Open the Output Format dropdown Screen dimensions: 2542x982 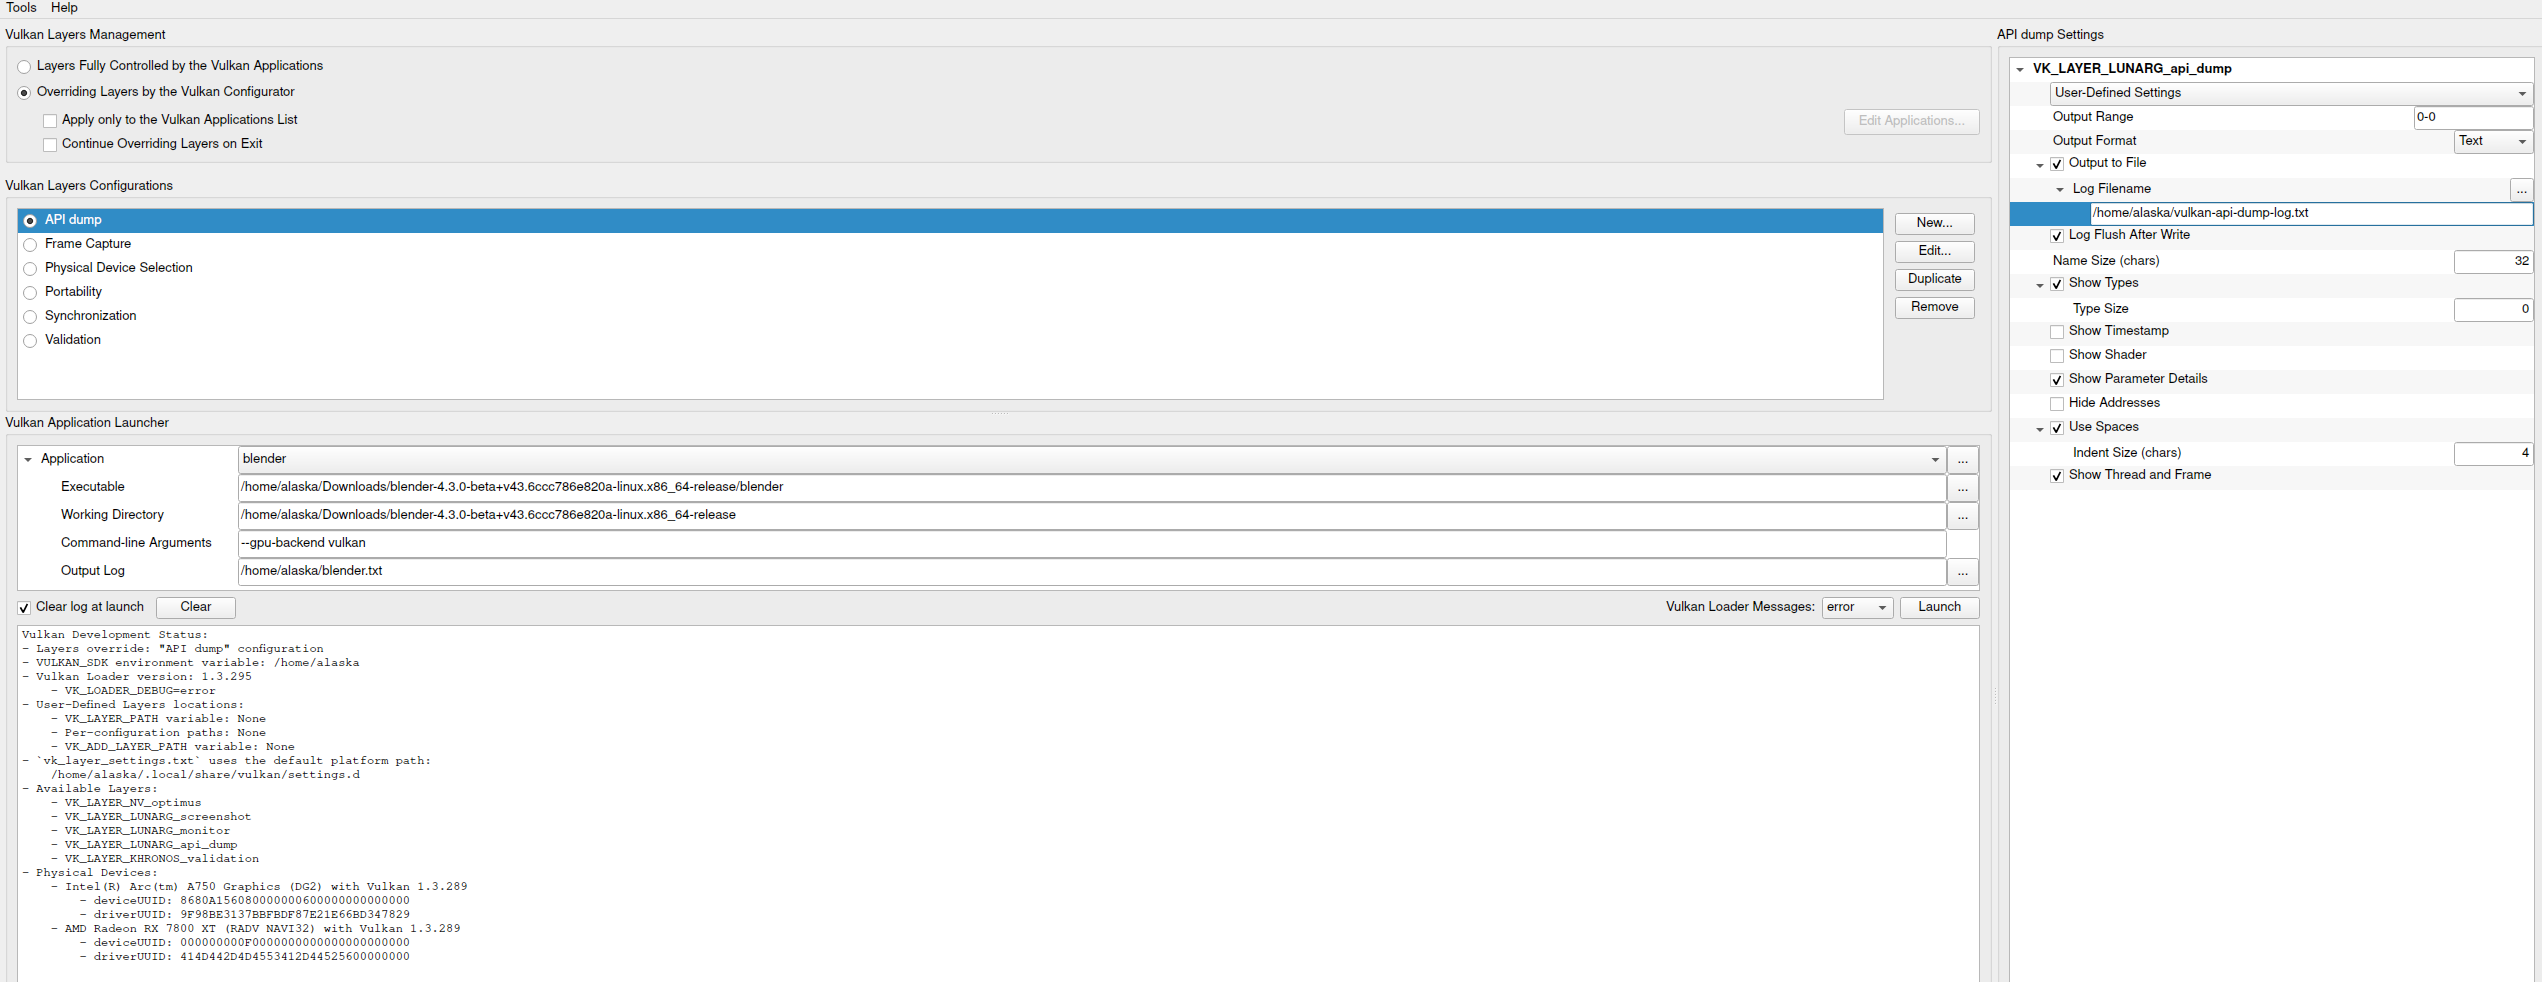(x=2492, y=141)
